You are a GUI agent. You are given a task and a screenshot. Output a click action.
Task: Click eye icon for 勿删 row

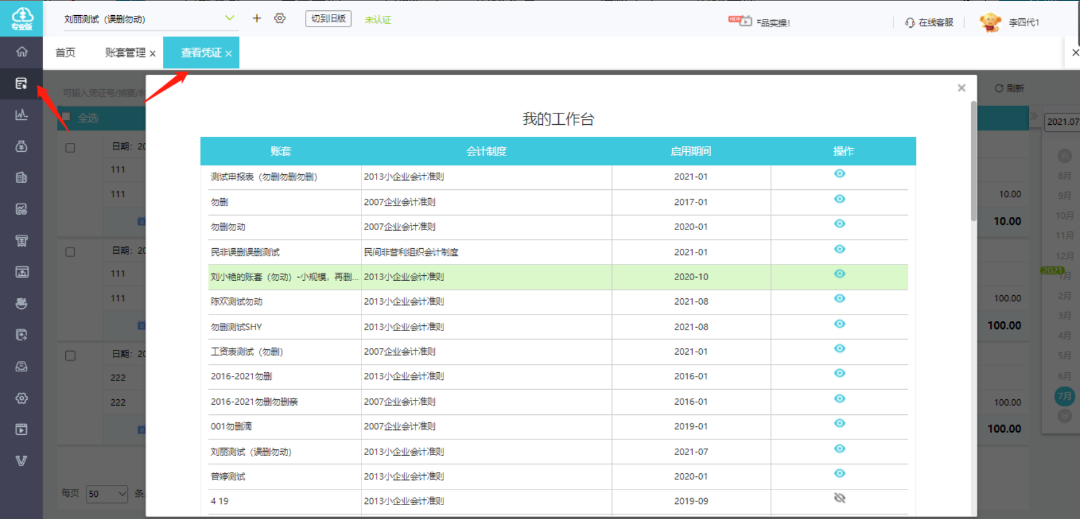coord(839,199)
